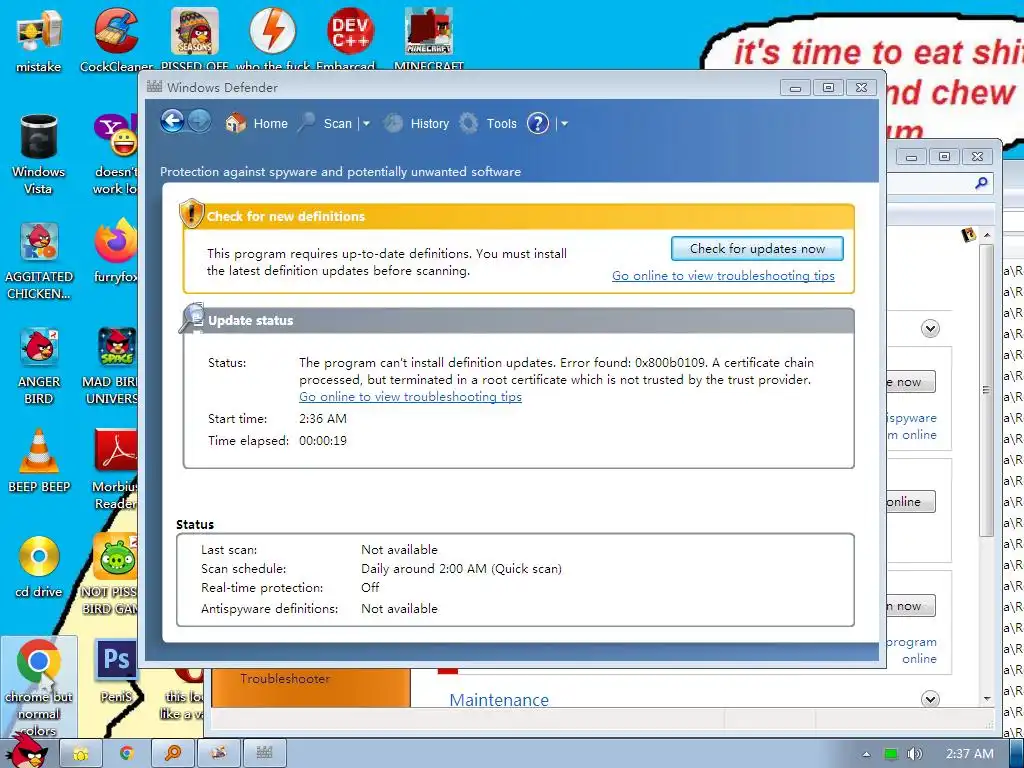Click the partially hidden 'online' button
Screen dimensions: 1024x768
point(910,502)
